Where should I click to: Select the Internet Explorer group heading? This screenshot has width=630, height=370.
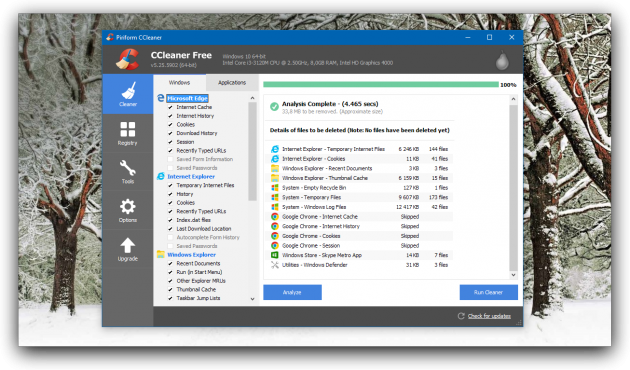click(191, 177)
